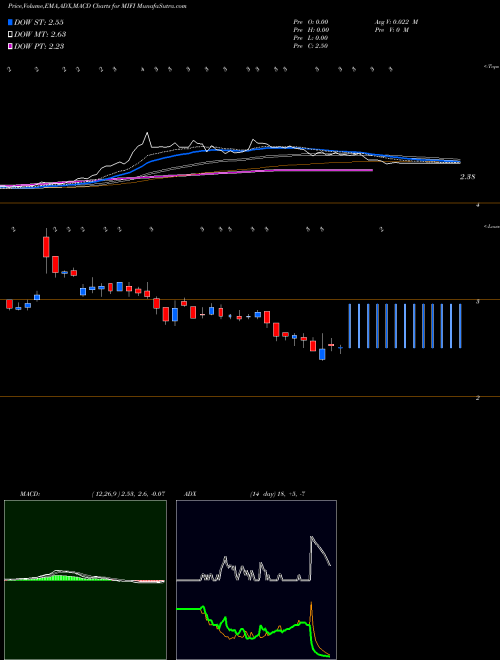Click the magenta DOW PT legend swatch
Image resolution: width=500 pixels, height=660 pixels.
click(10, 46)
